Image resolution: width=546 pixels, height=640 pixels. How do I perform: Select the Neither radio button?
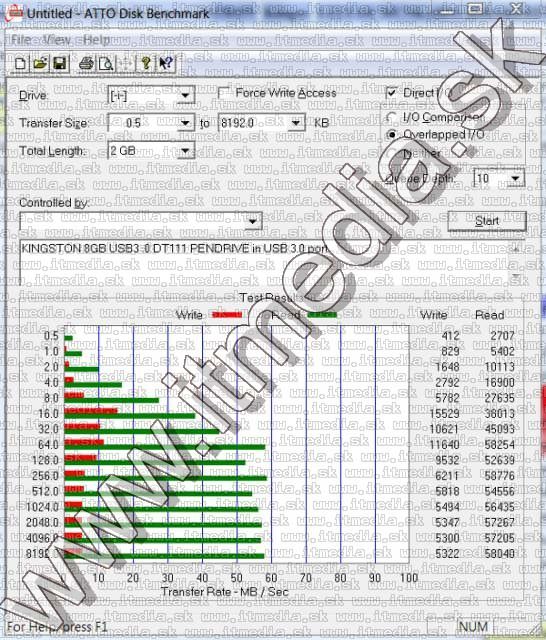(x=391, y=153)
